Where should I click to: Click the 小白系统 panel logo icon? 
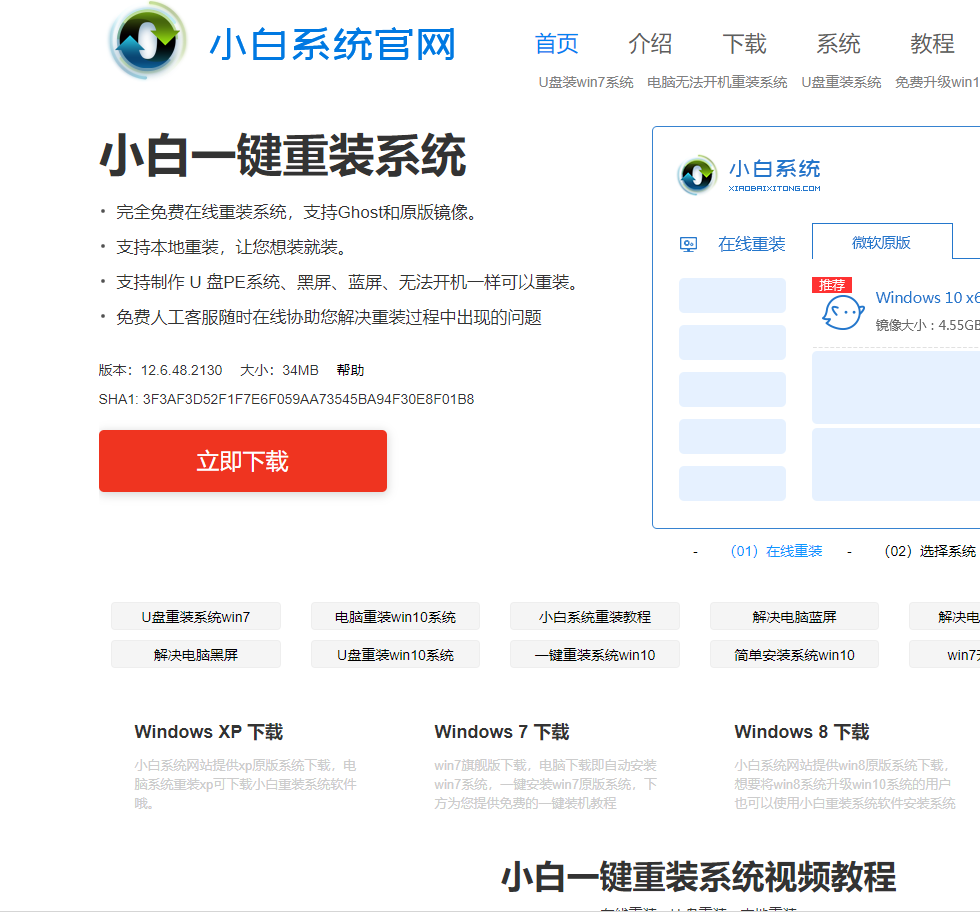(x=696, y=174)
